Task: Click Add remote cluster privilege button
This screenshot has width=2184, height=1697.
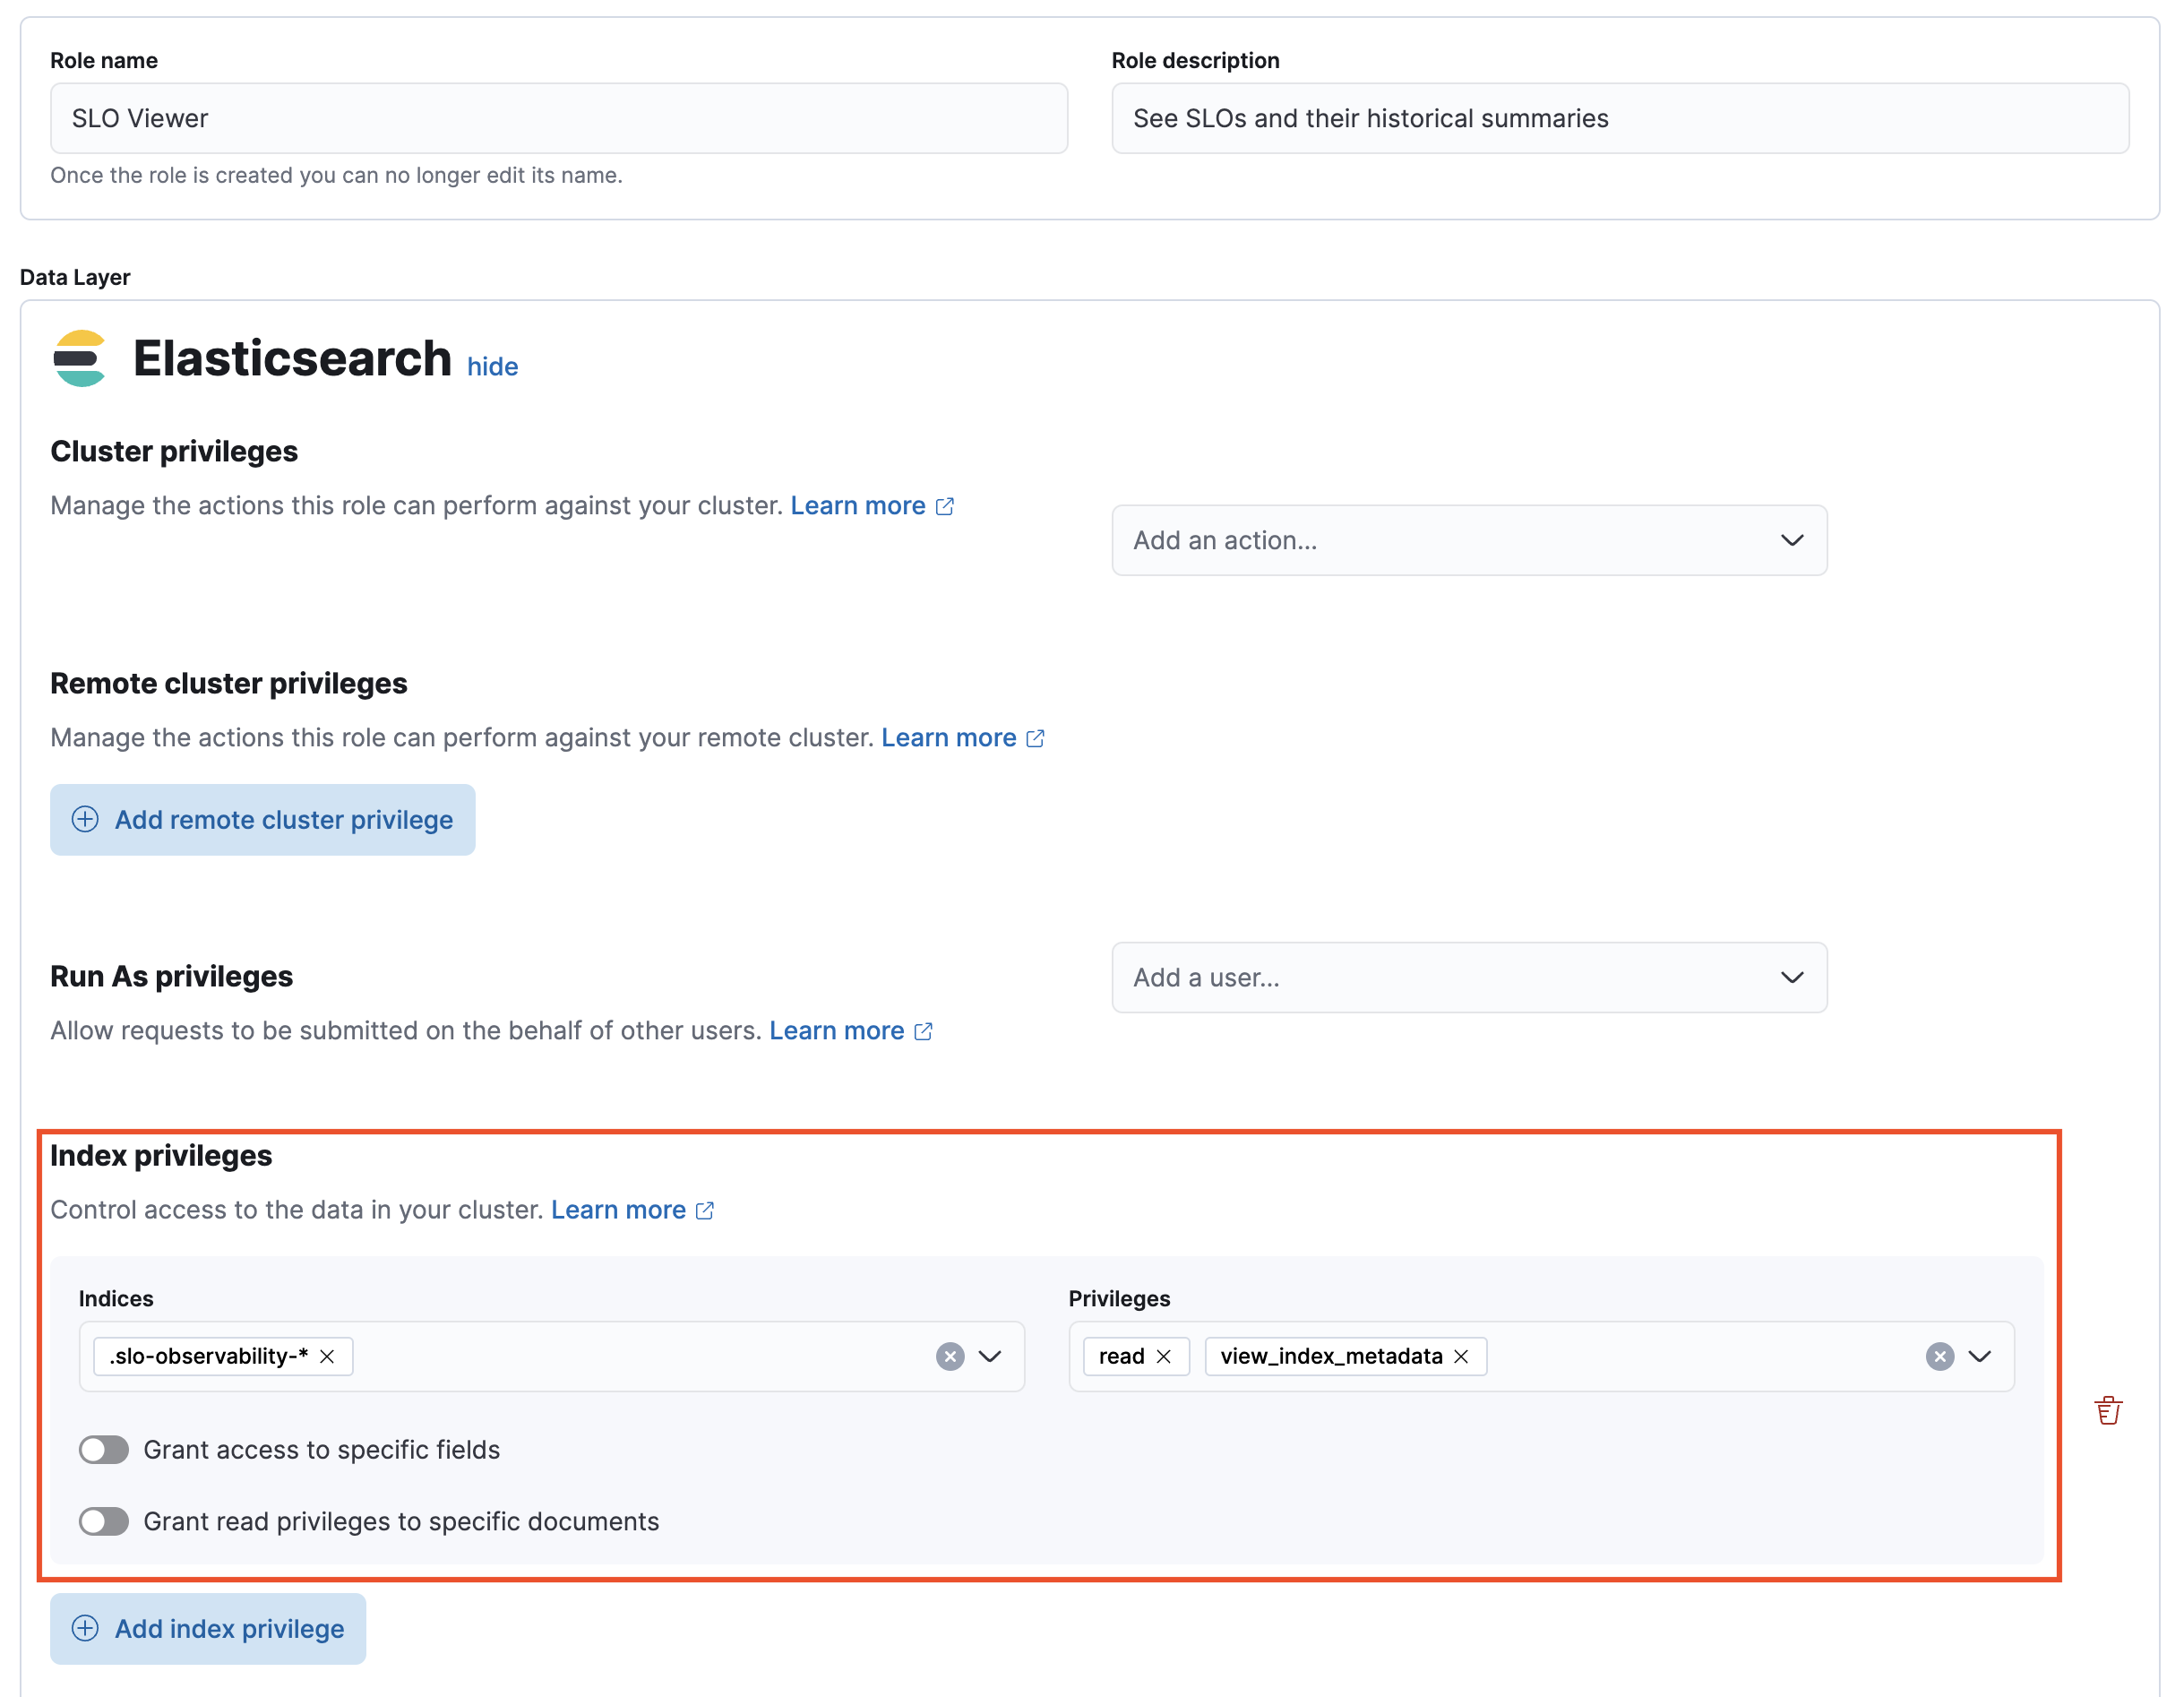Action: (x=263, y=819)
